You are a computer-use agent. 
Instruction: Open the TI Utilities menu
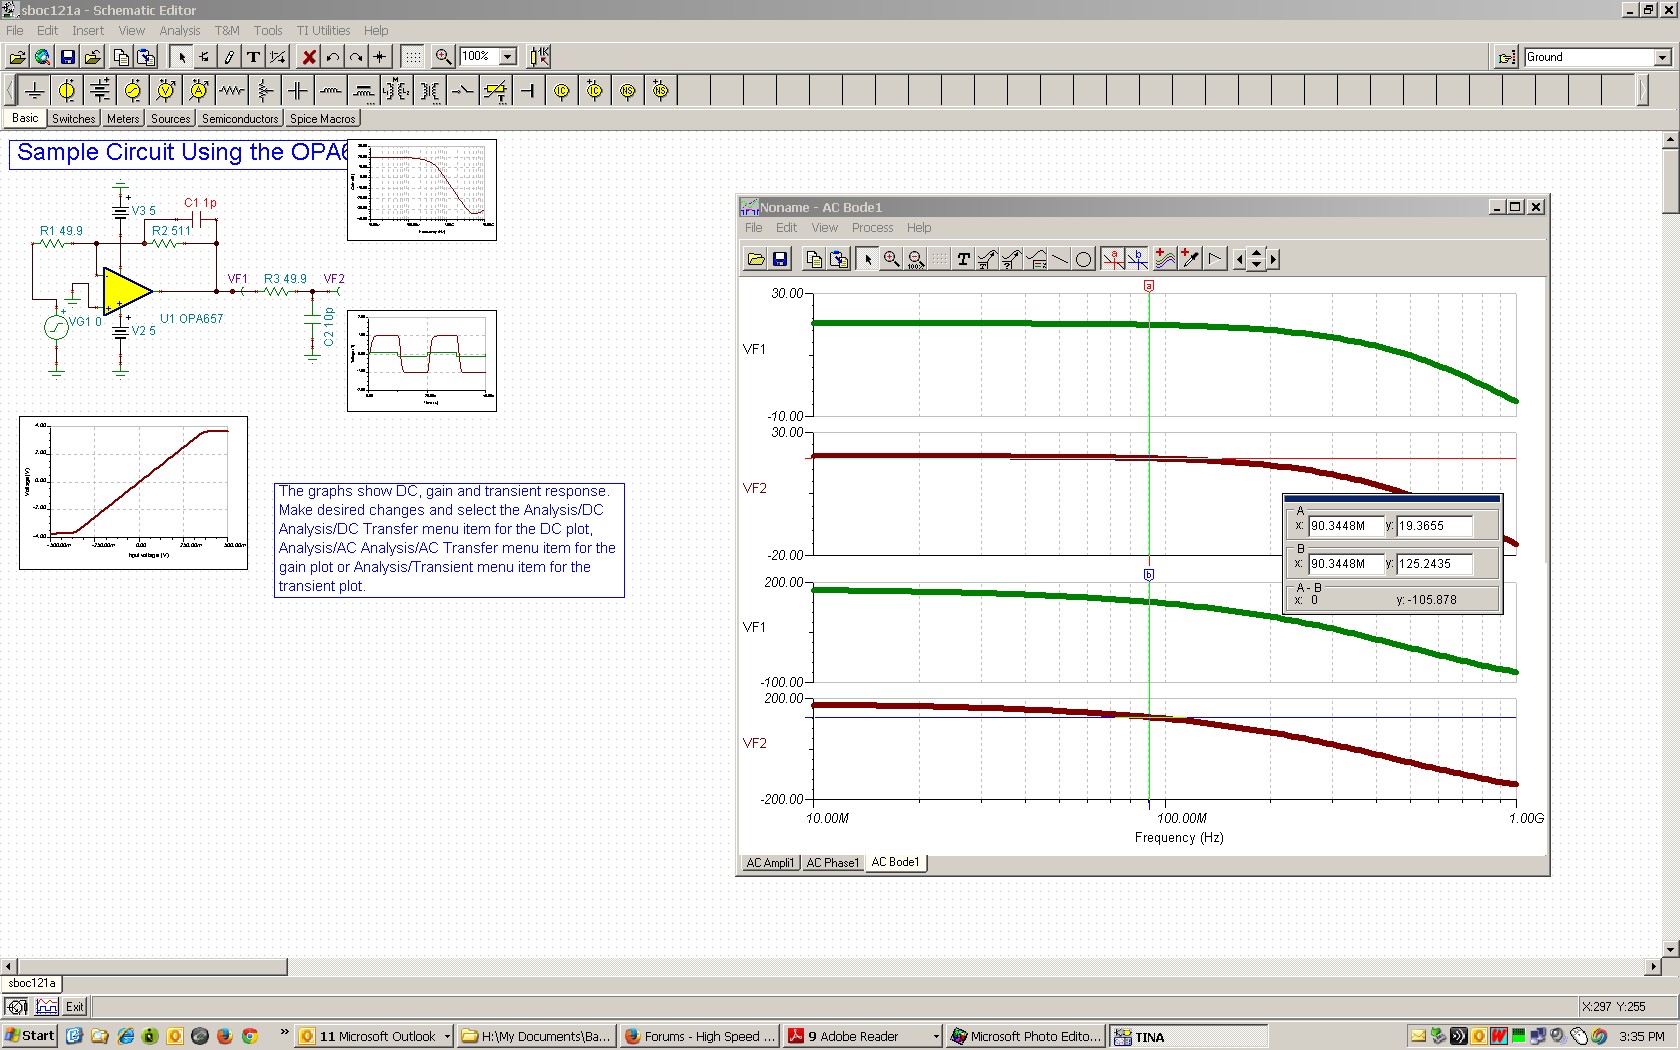[323, 31]
